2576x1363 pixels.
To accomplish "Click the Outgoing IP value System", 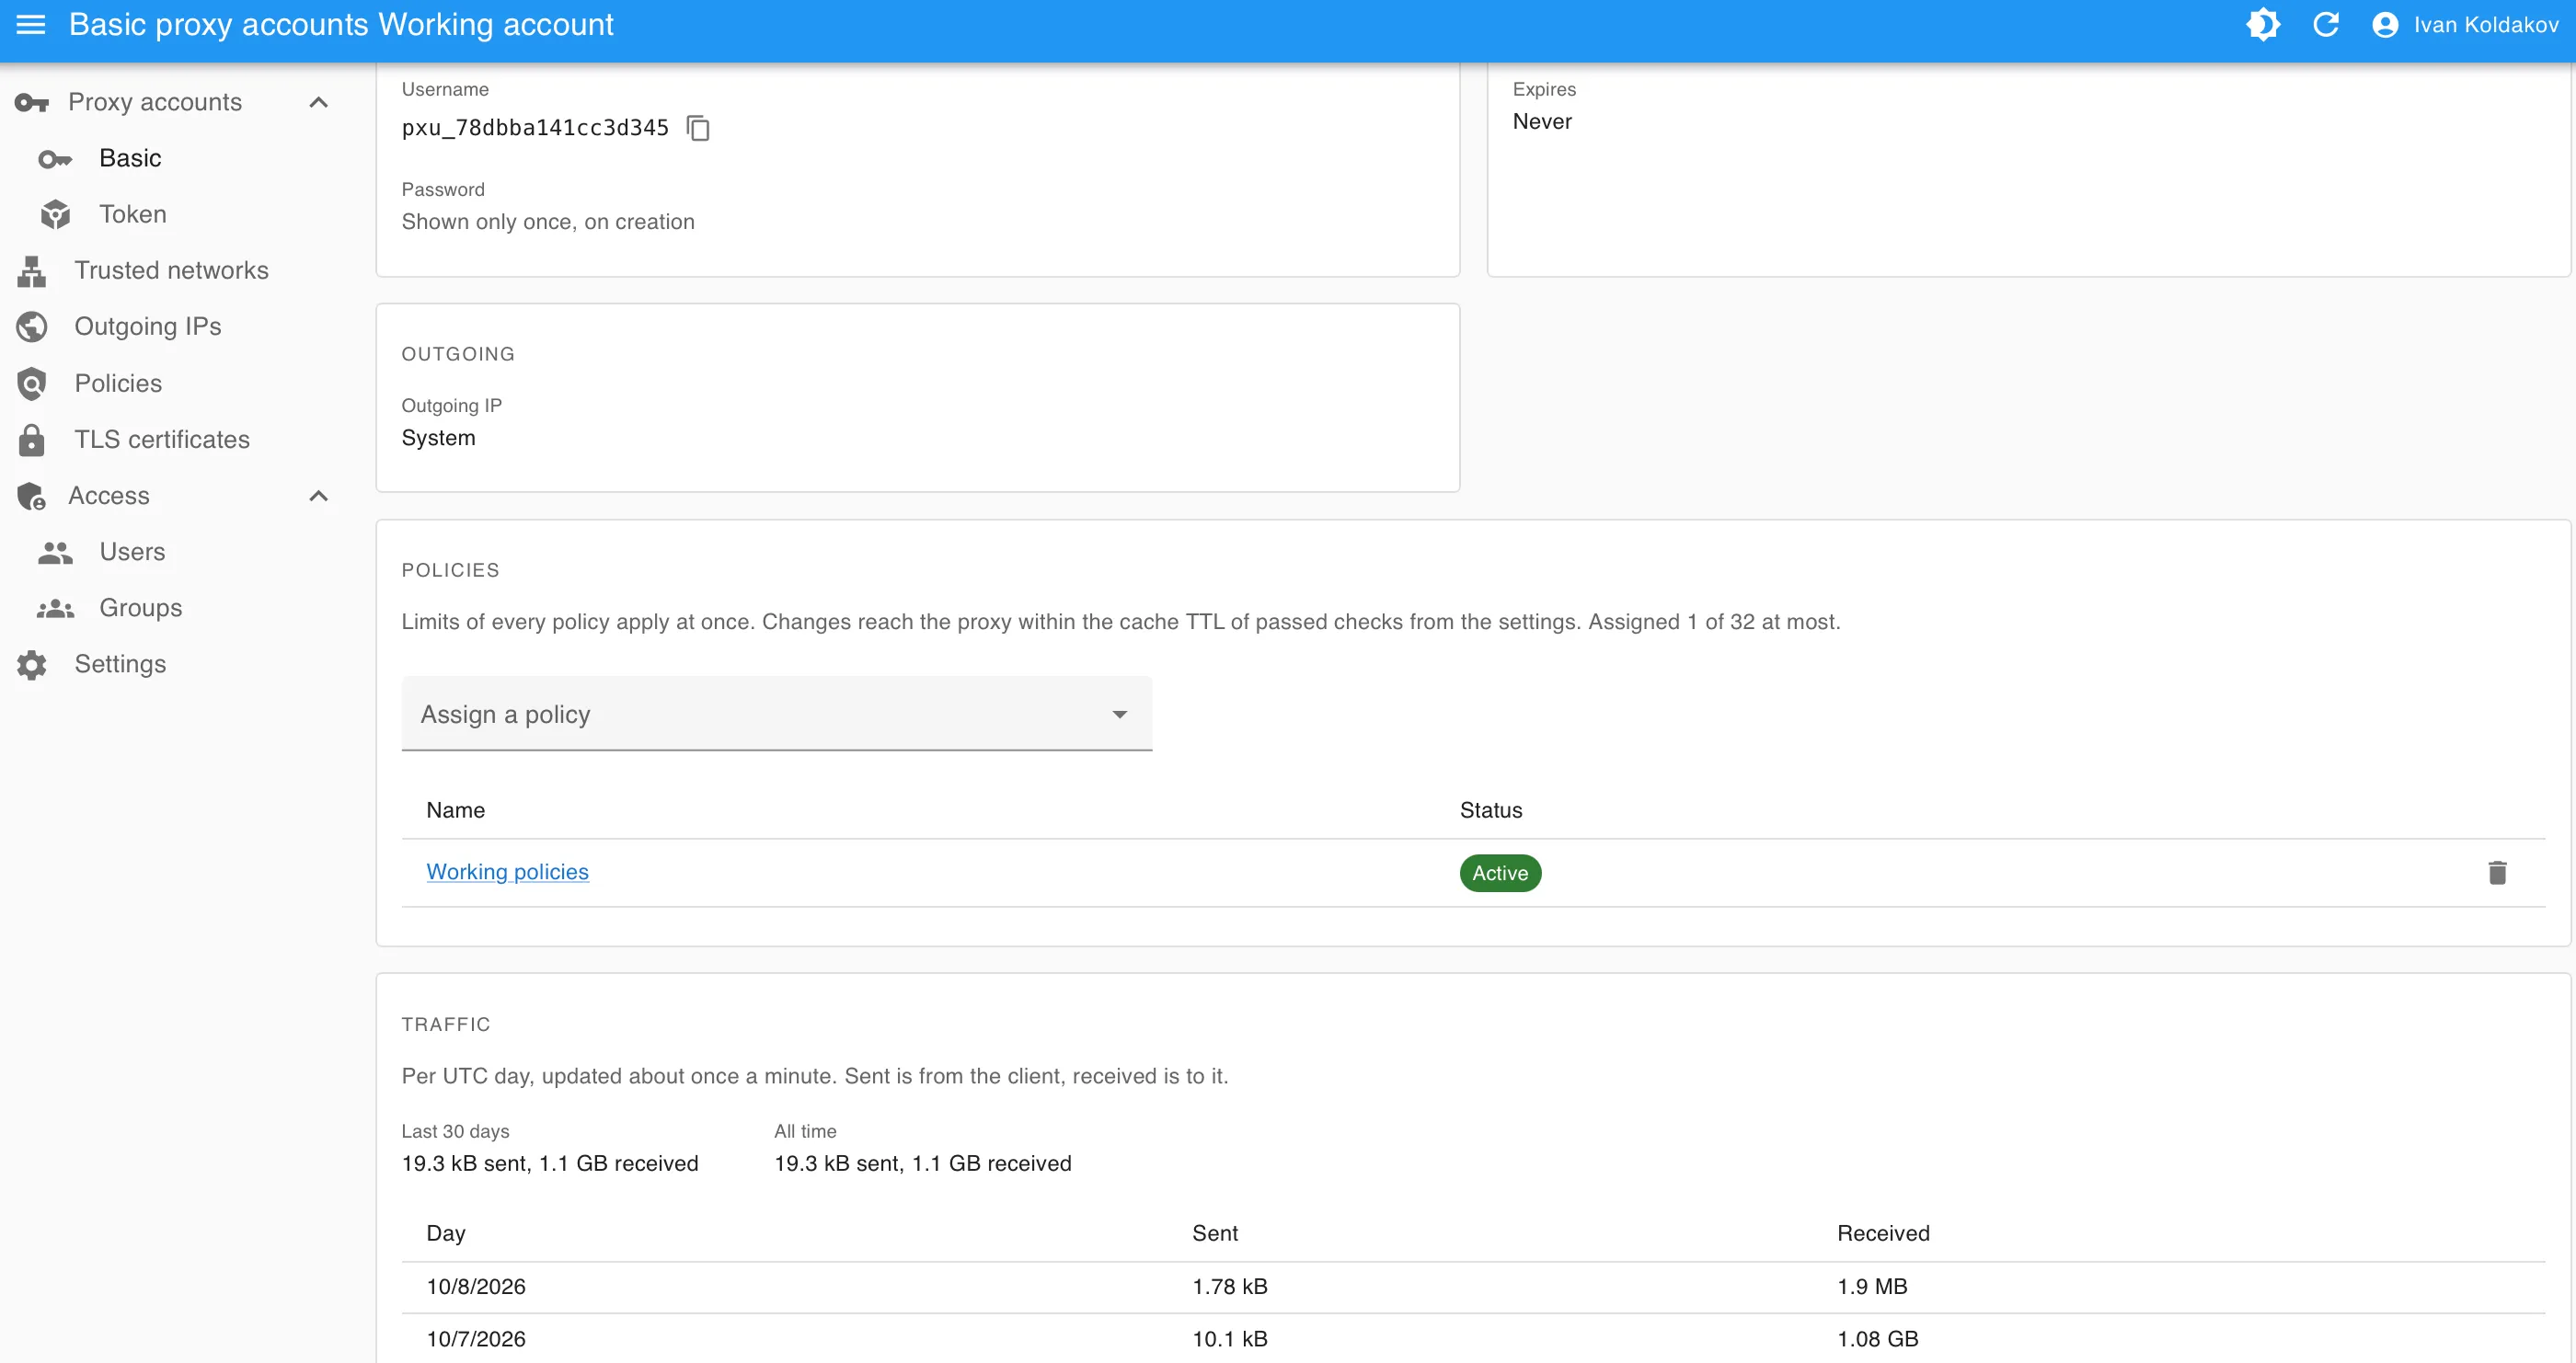I will coord(438,438).
